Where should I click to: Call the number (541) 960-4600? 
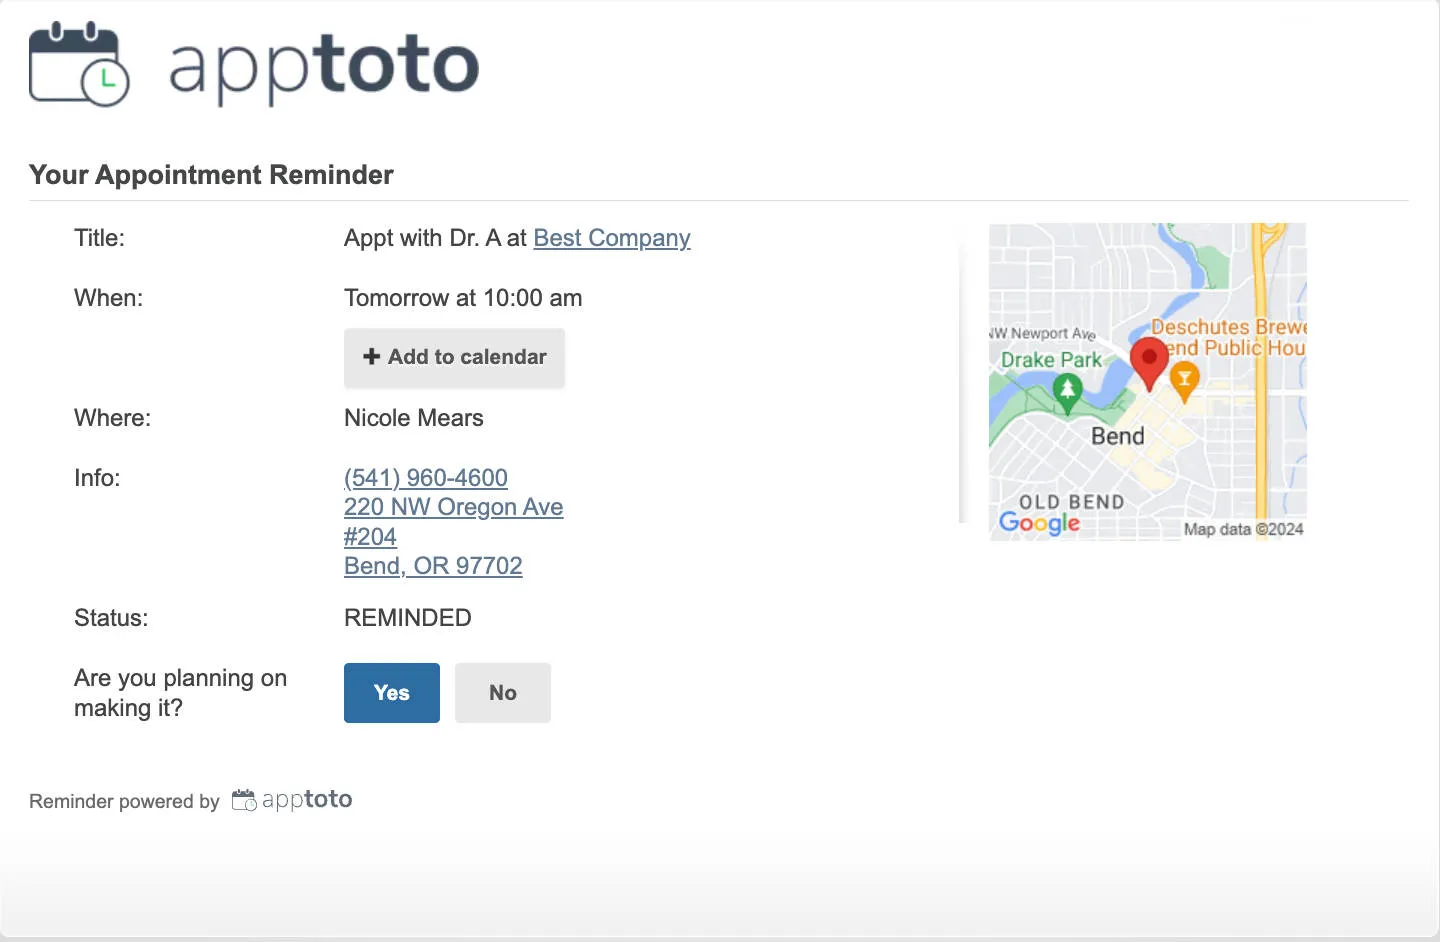pos(425,478)
